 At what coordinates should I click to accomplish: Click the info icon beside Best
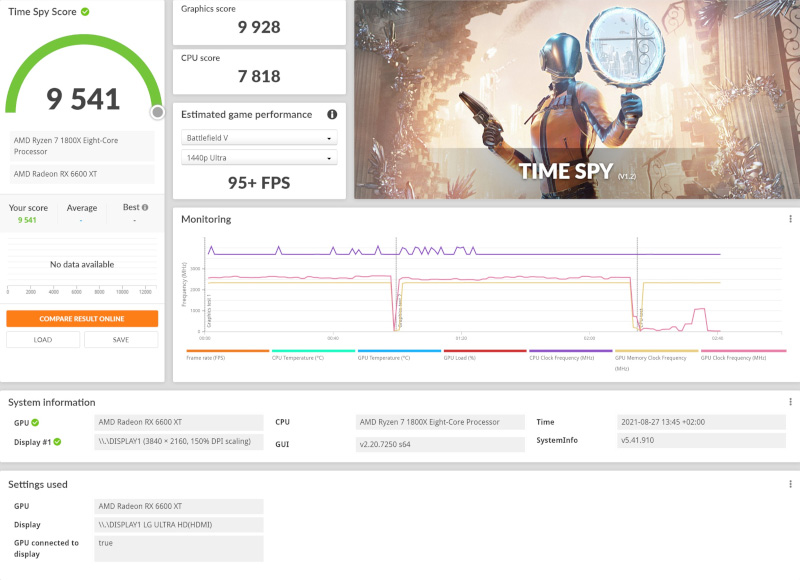coord(145,207)
